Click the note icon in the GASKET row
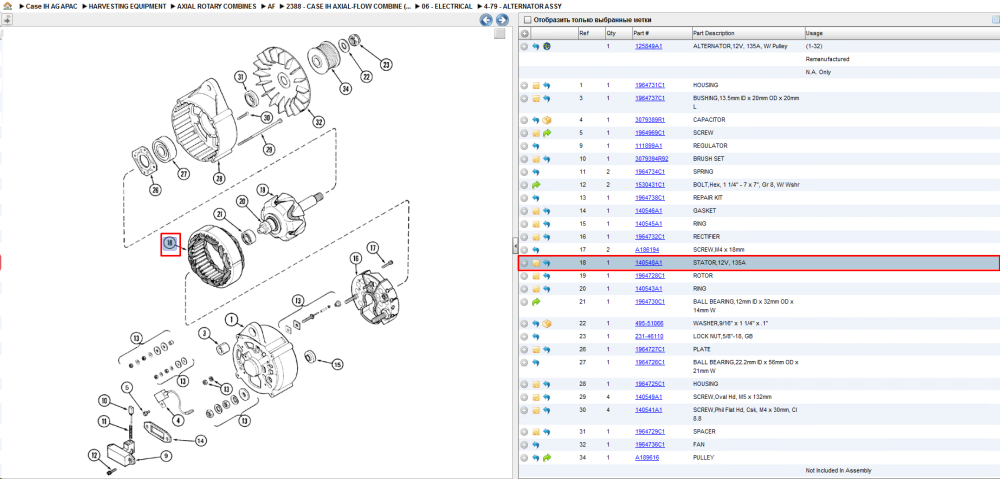 click(536, 211)
